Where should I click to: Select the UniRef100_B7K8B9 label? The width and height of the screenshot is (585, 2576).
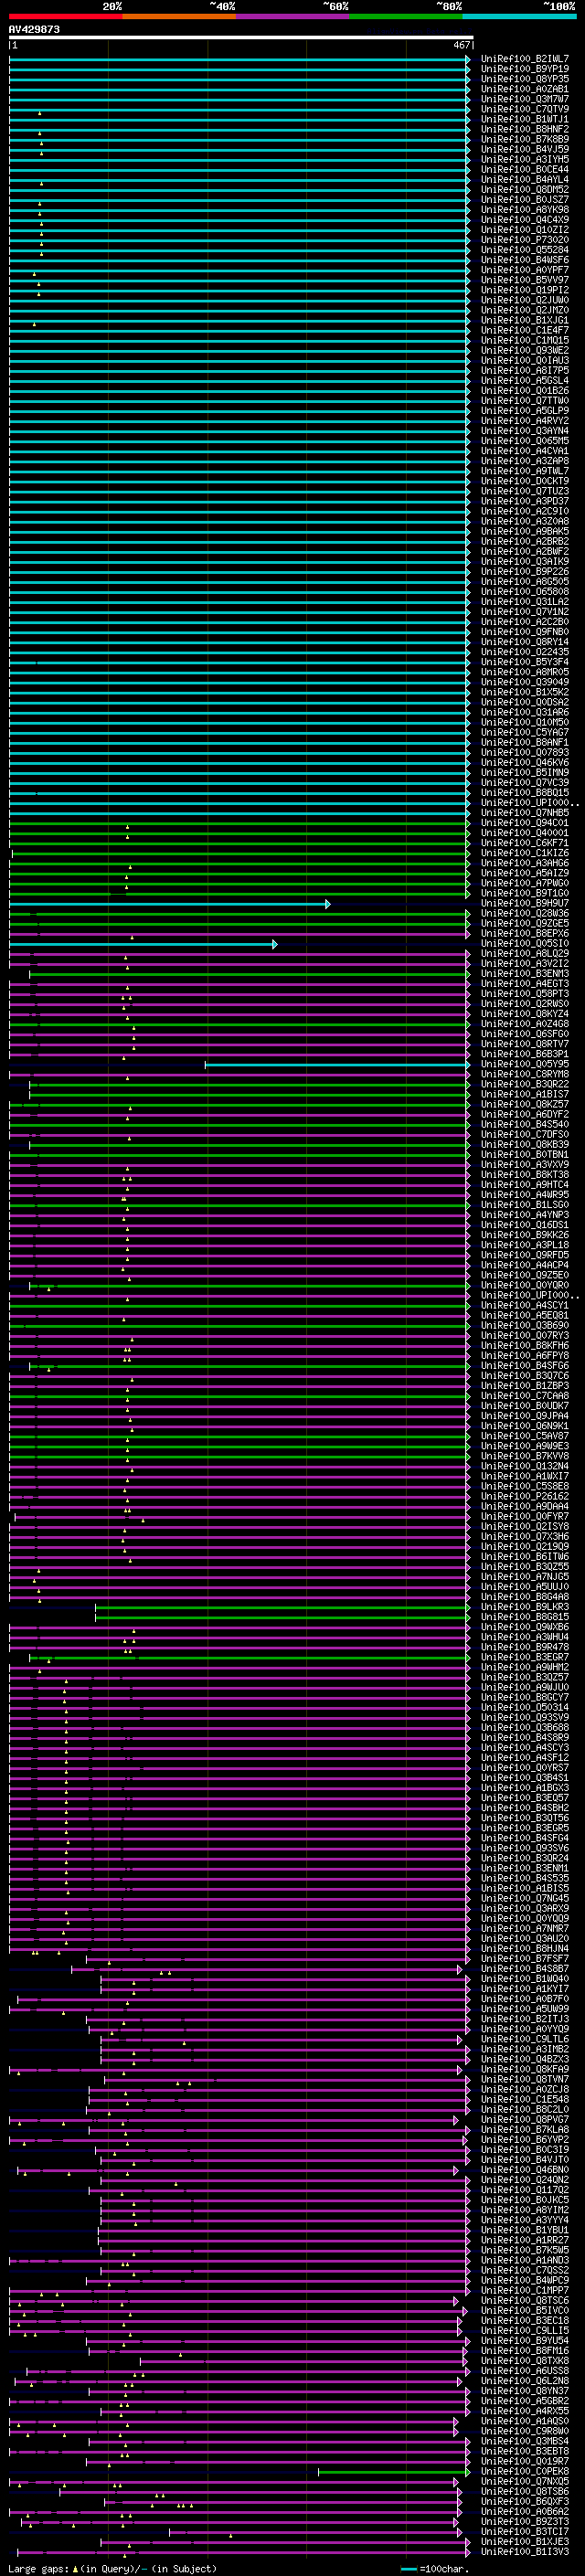[525, 139]
